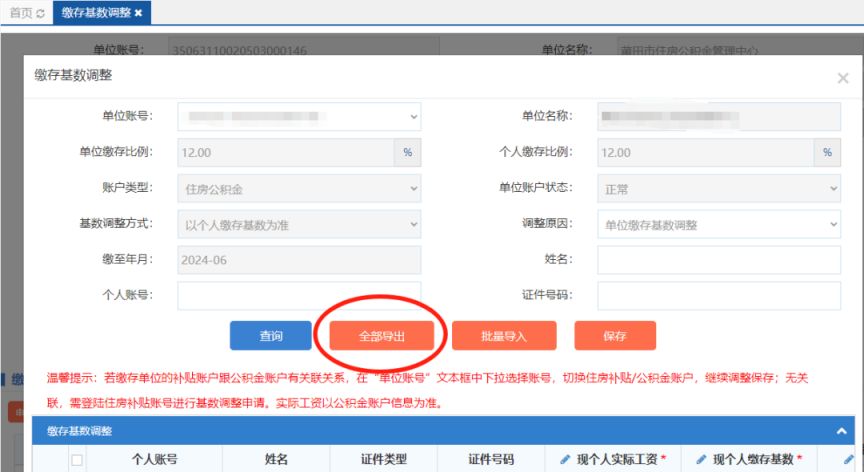Collapse the 缴存基数调整 table panel chevron
The height and width of the screenshot is (472, 864).
tap(841, 431)
